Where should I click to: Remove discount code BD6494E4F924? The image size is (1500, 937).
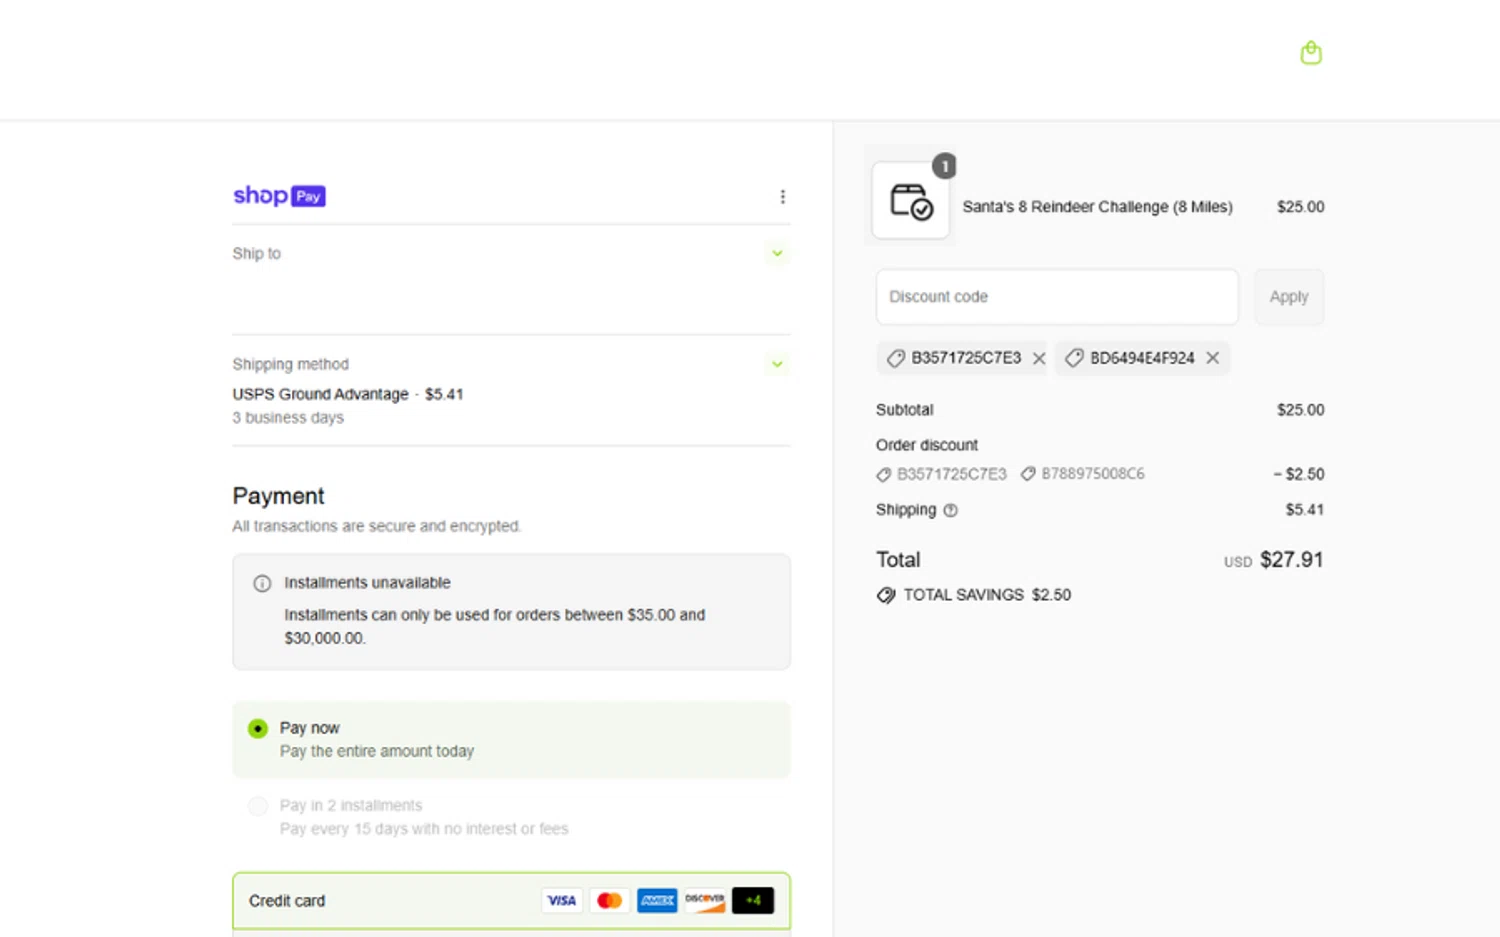[x=1212, y=358]
